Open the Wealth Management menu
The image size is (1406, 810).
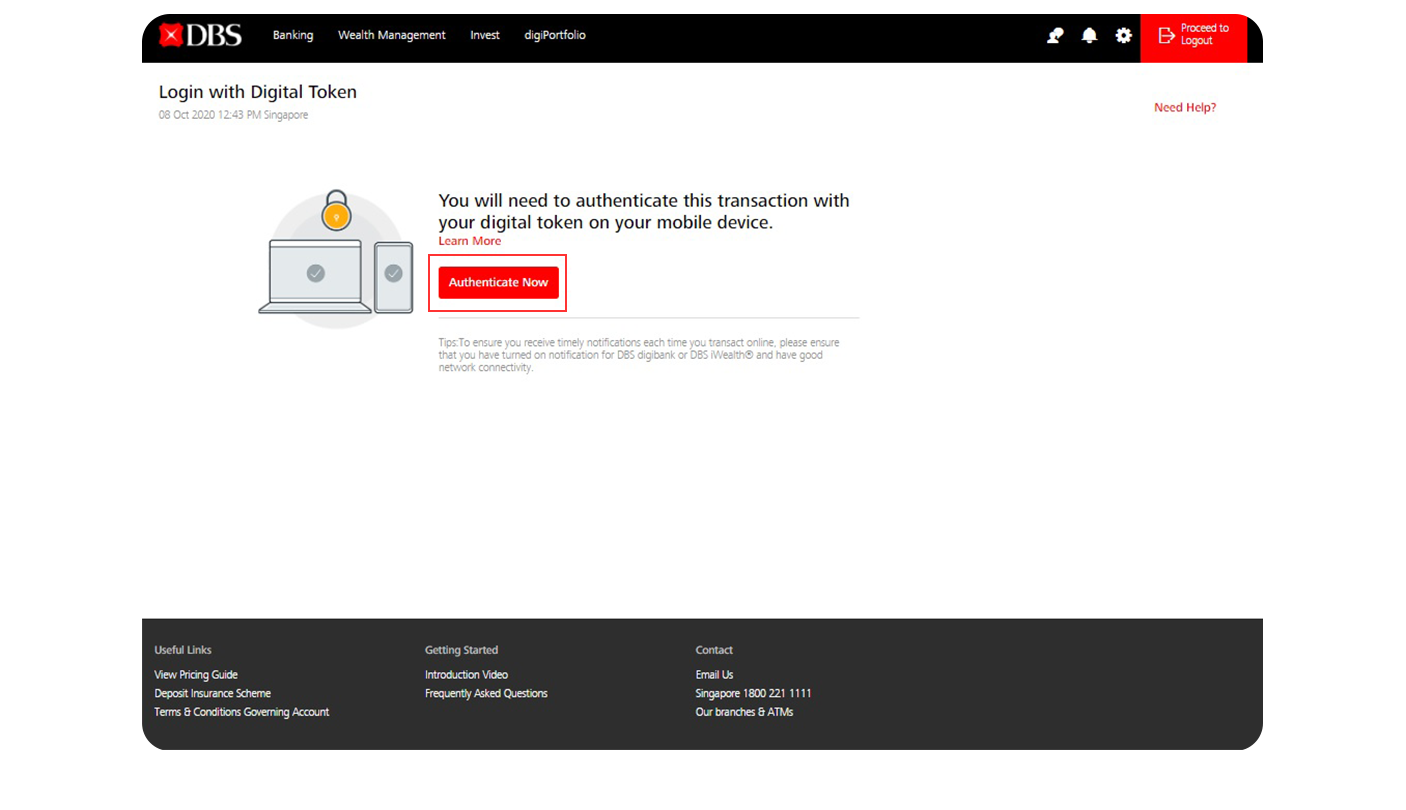(x=392, y=35)
